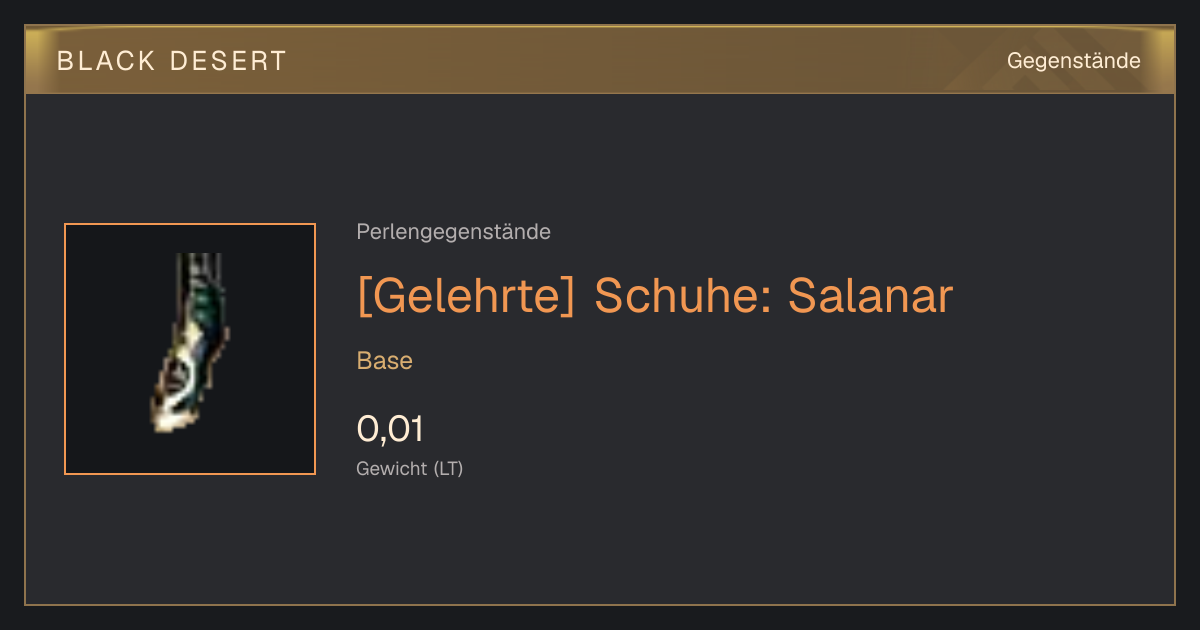The height and width of the screenshot is (630, 1200).
Task: Click the word BLACK in the header logo
Action: [x=106, y=61]
